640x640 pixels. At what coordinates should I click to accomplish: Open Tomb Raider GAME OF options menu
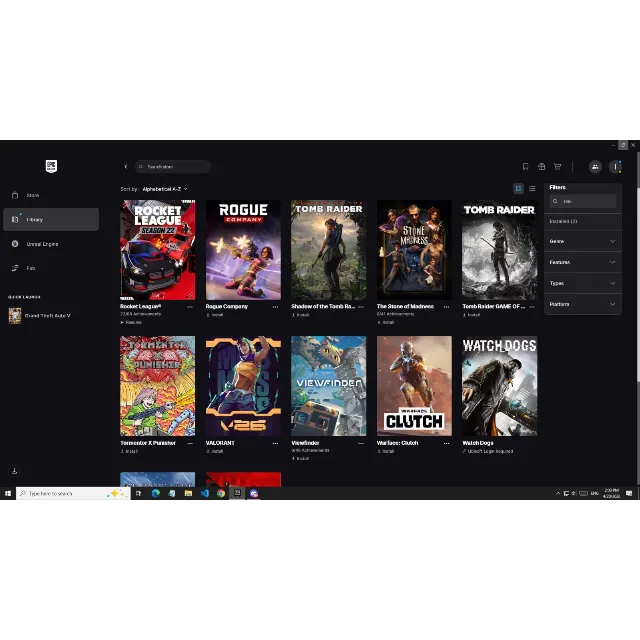(x=532, y=307)
